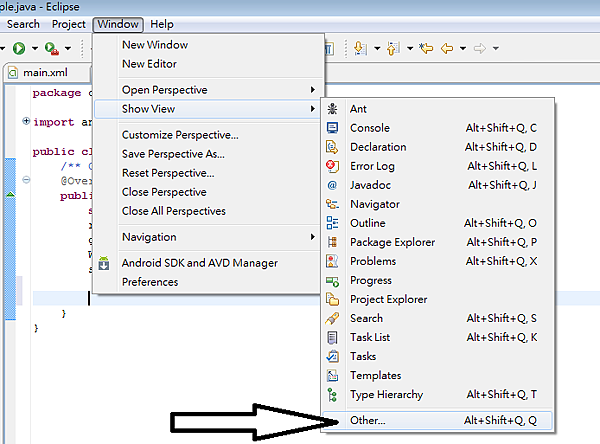Click the Declaration view icon
This screenshot has height=444, width=600.
(332, 147)
